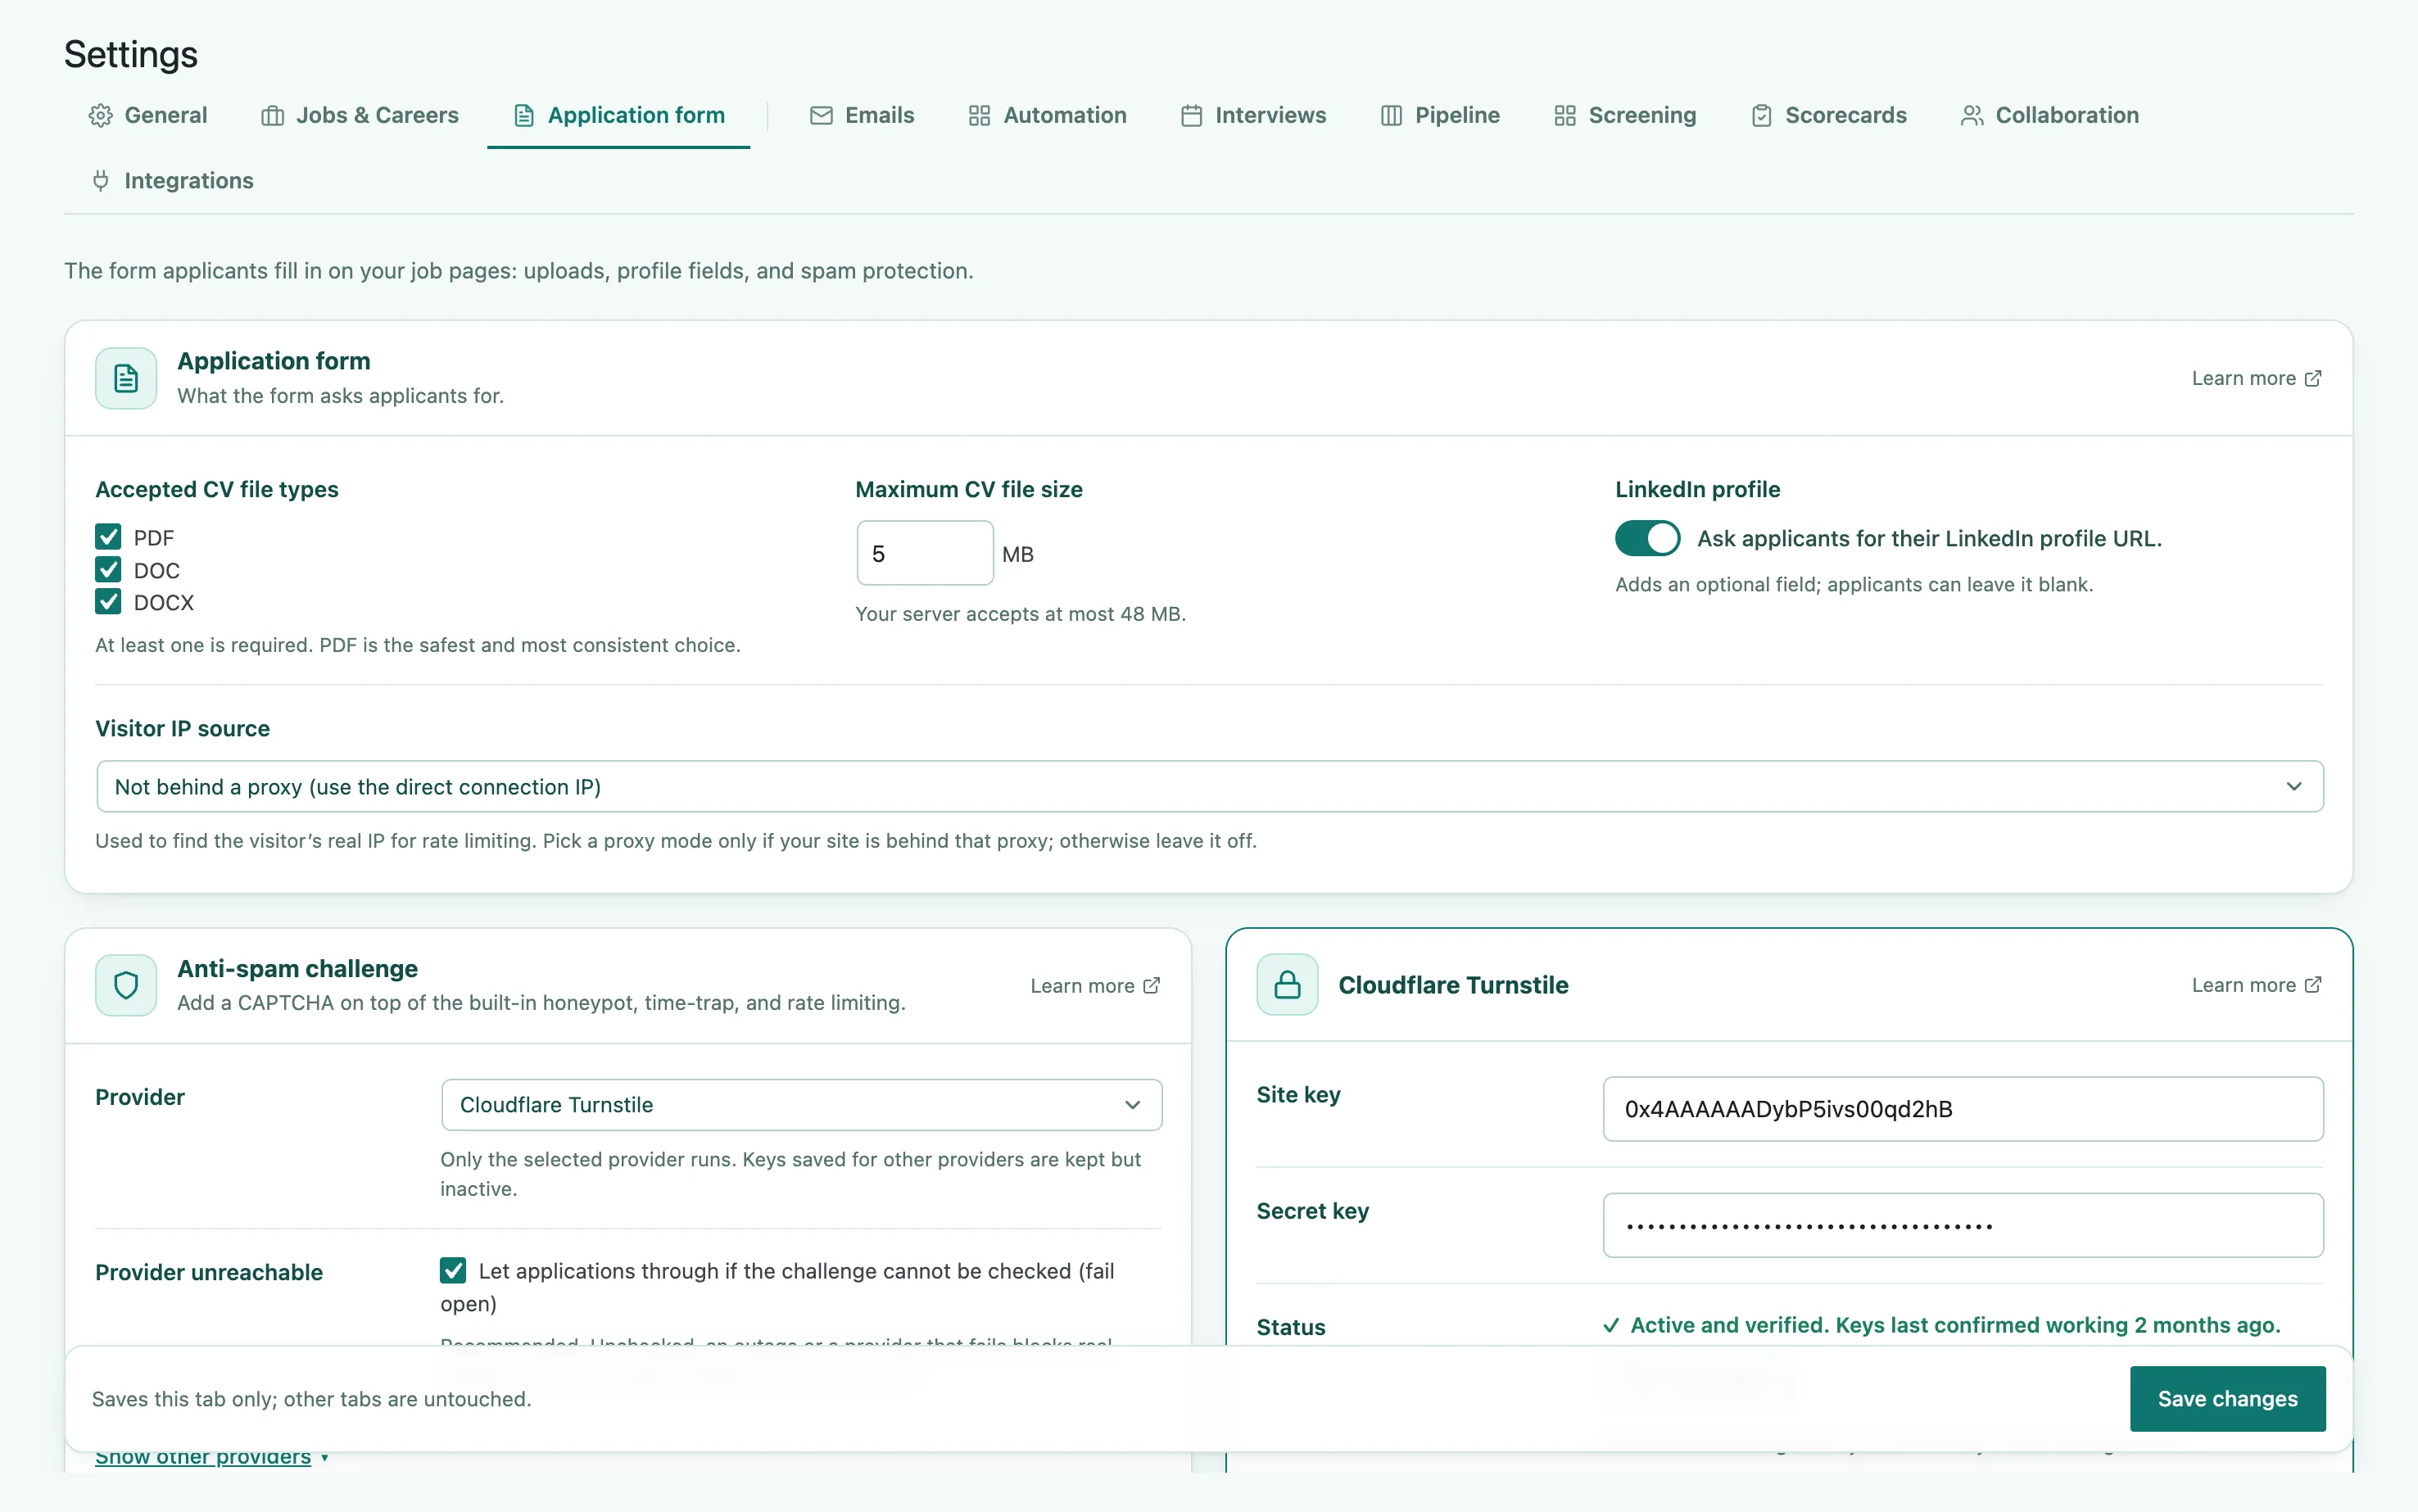Click Save changes button

[2227, 1398]
